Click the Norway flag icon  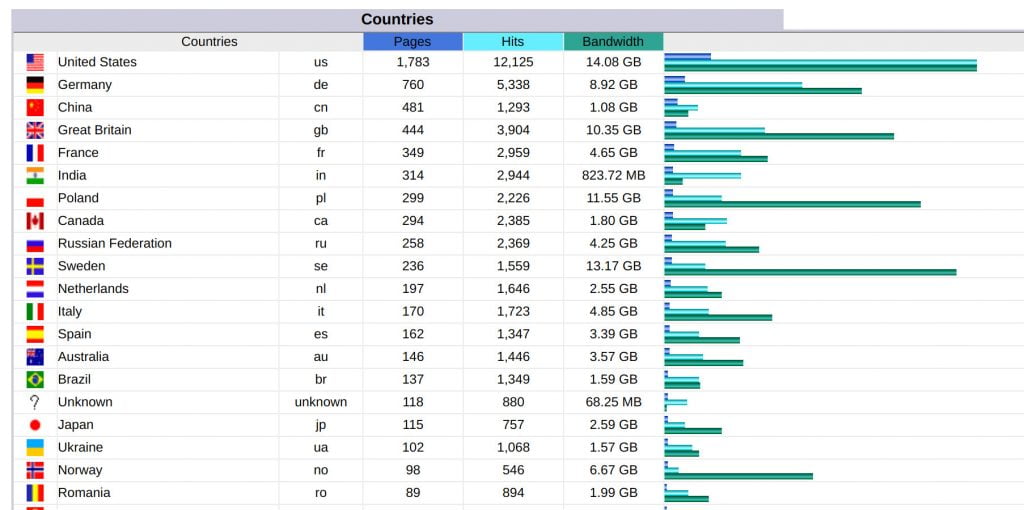pyautogui.click(x=35, y=470)
